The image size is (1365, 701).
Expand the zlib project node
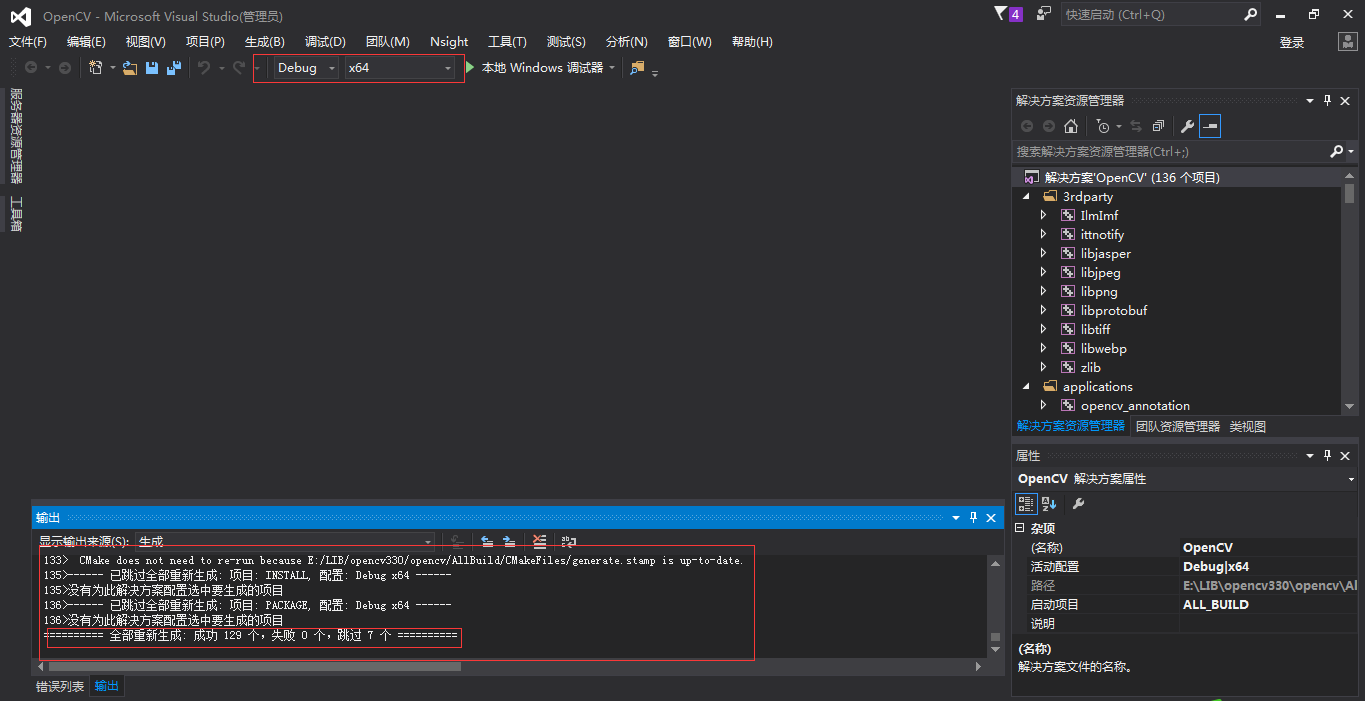coord(1044,368)
